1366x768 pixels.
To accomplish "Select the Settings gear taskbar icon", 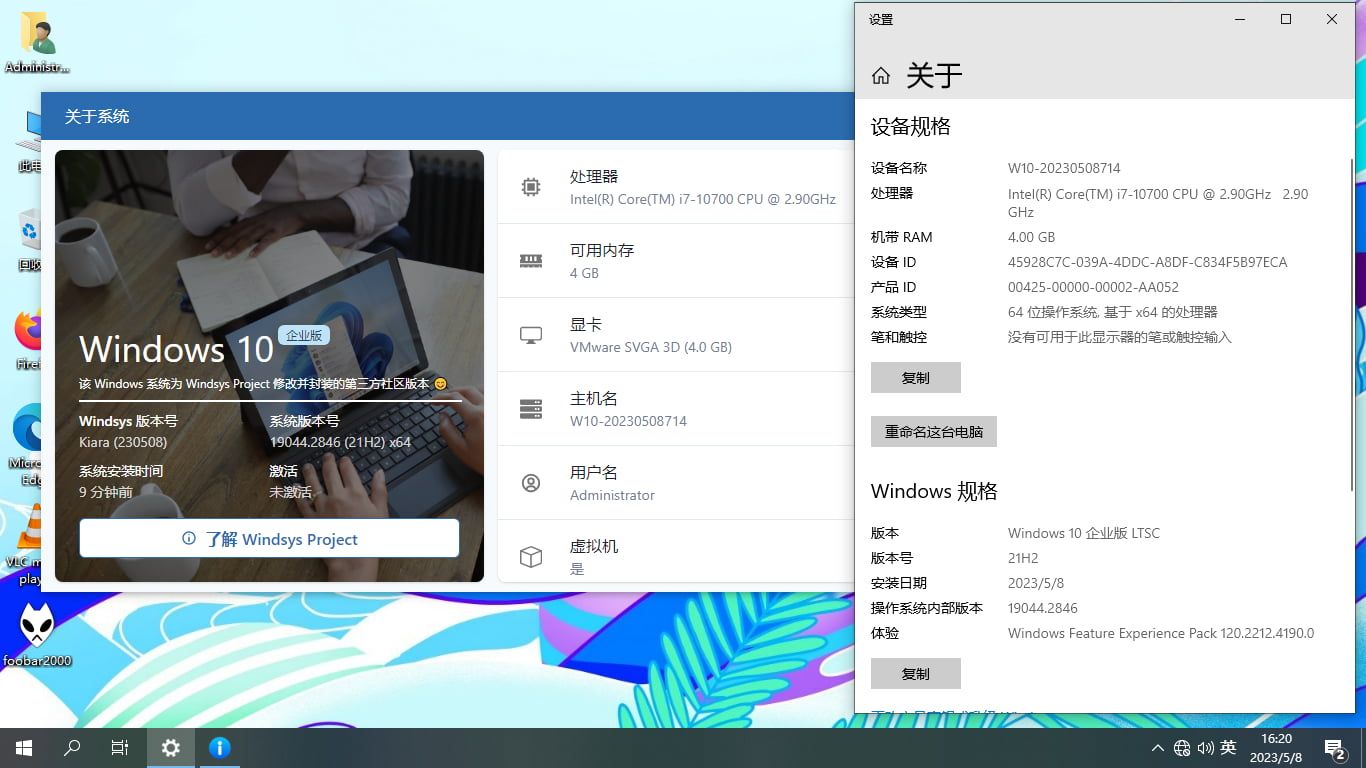I will (x=171, y=747).
